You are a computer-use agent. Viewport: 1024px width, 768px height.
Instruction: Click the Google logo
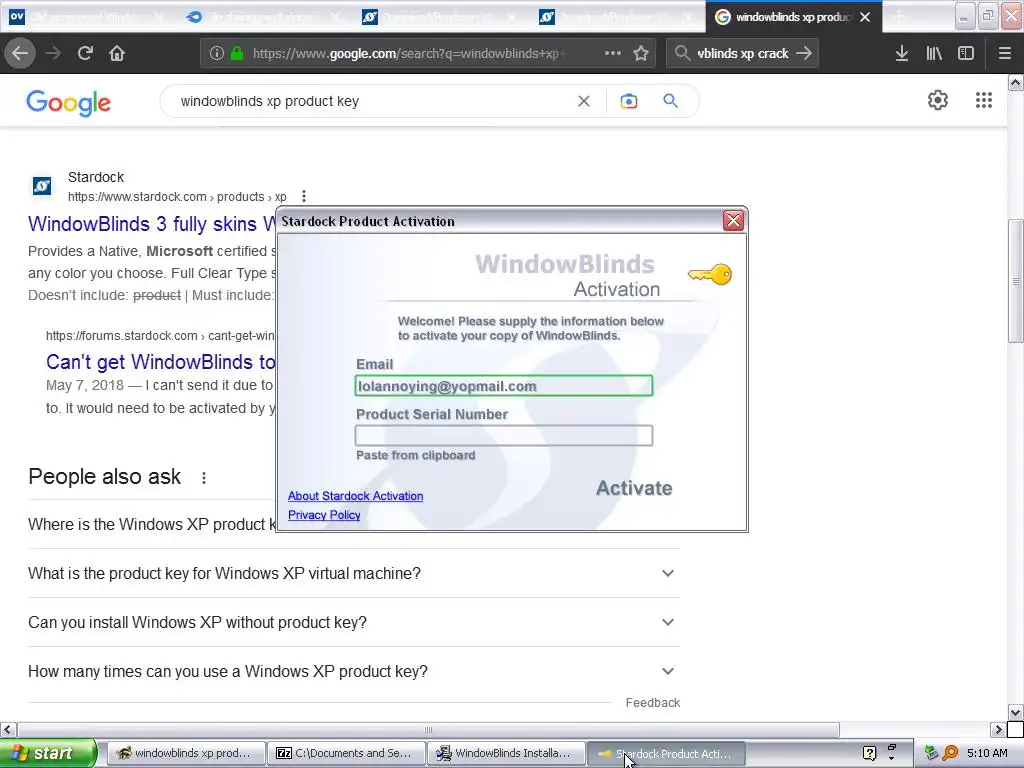click(69, 103)
